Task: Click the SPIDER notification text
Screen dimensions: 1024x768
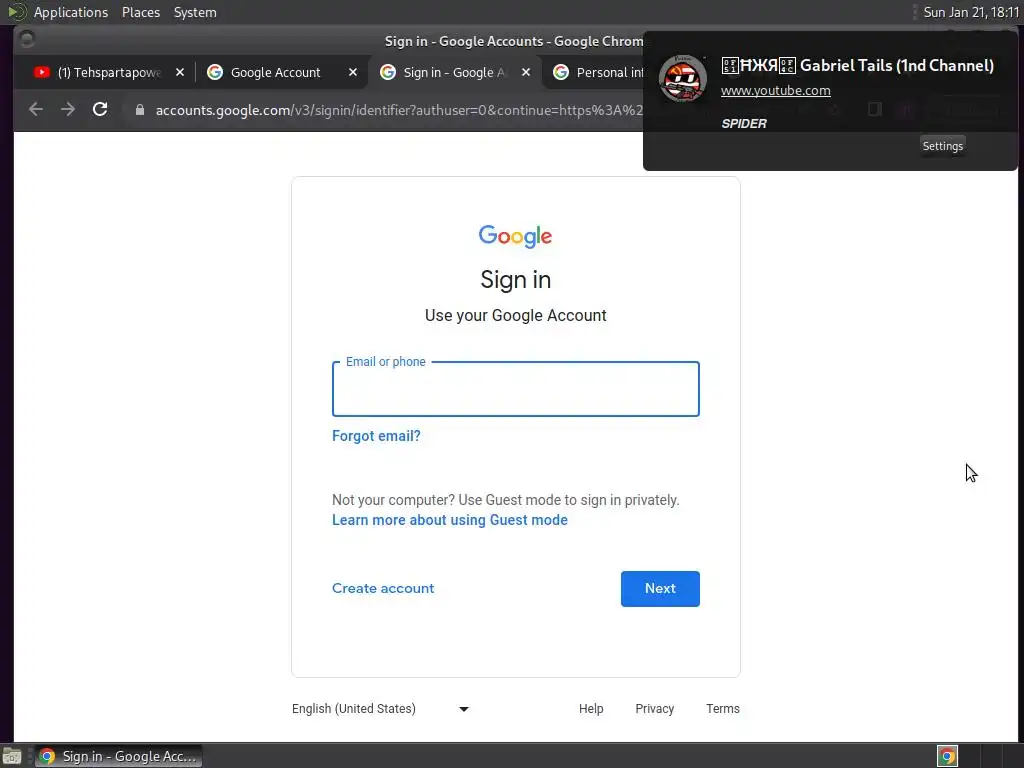Action: (x=744, y=123)
